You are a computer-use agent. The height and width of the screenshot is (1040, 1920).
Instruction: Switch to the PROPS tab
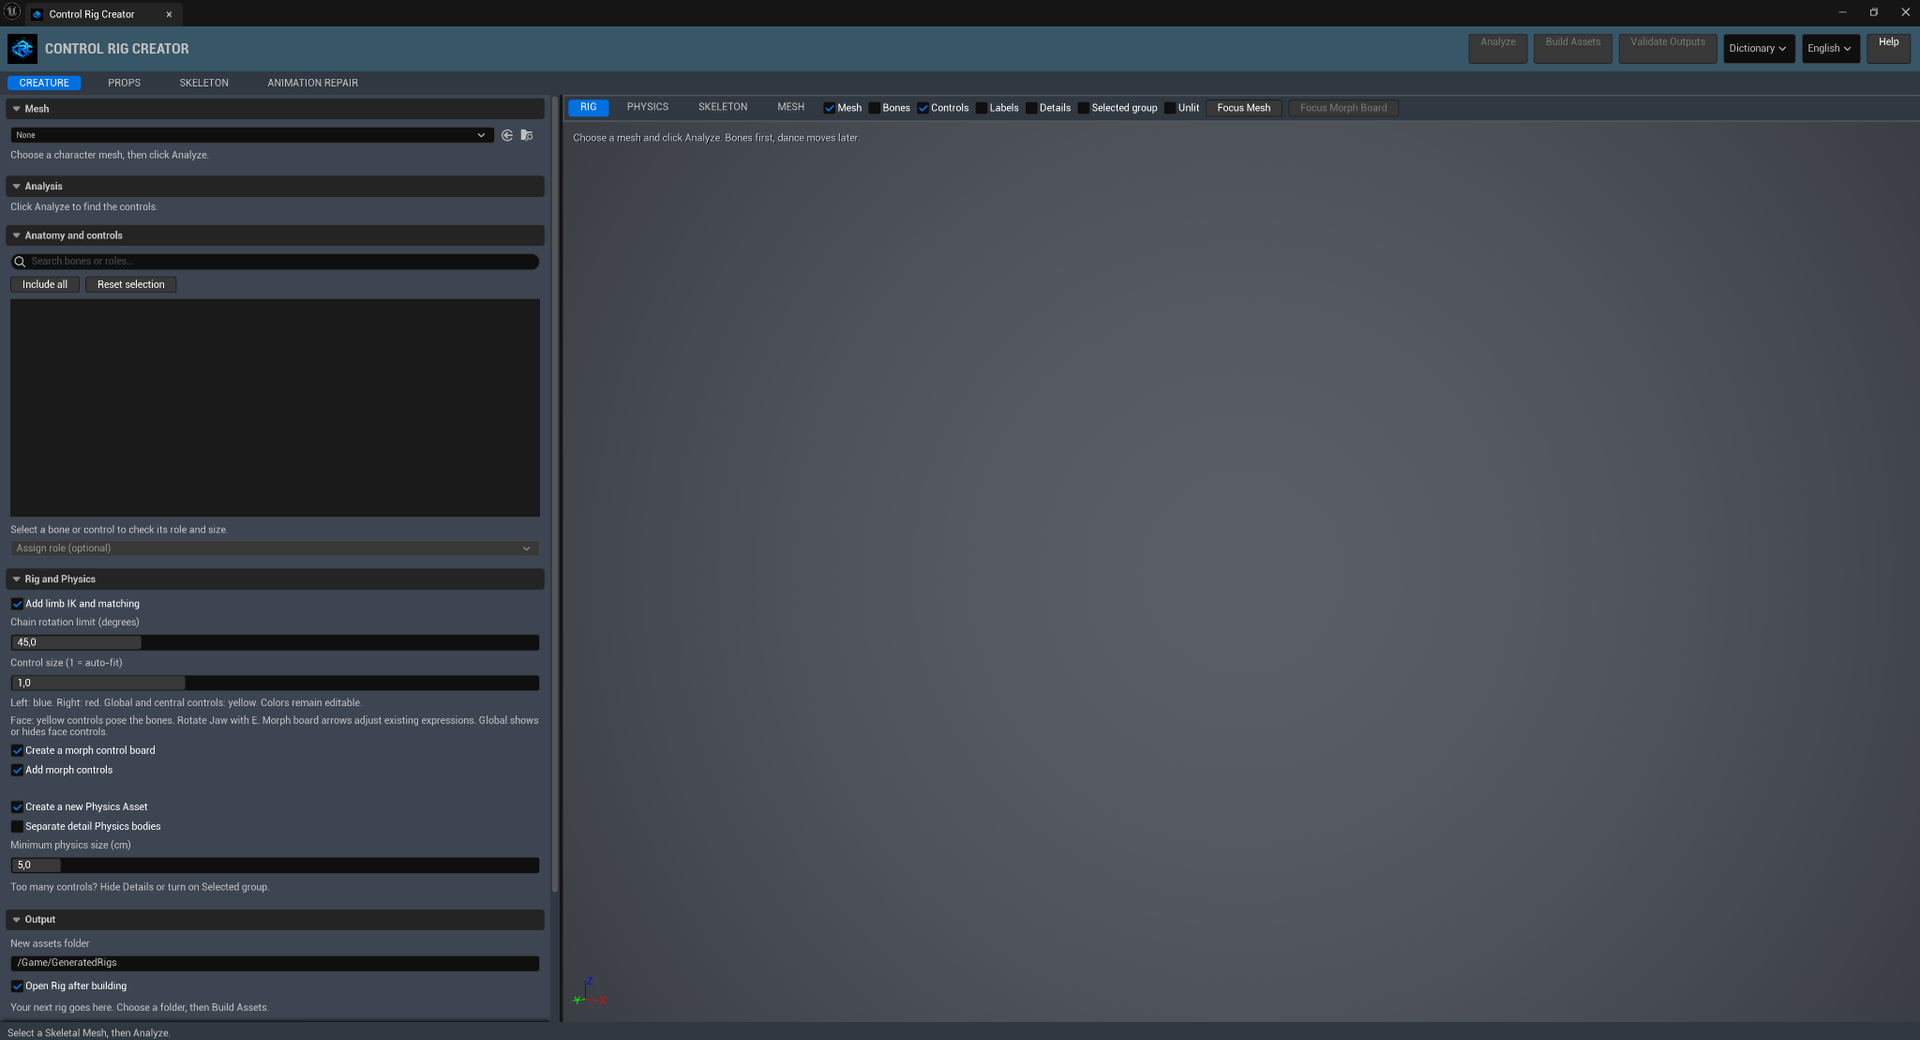tap(124, 83)
